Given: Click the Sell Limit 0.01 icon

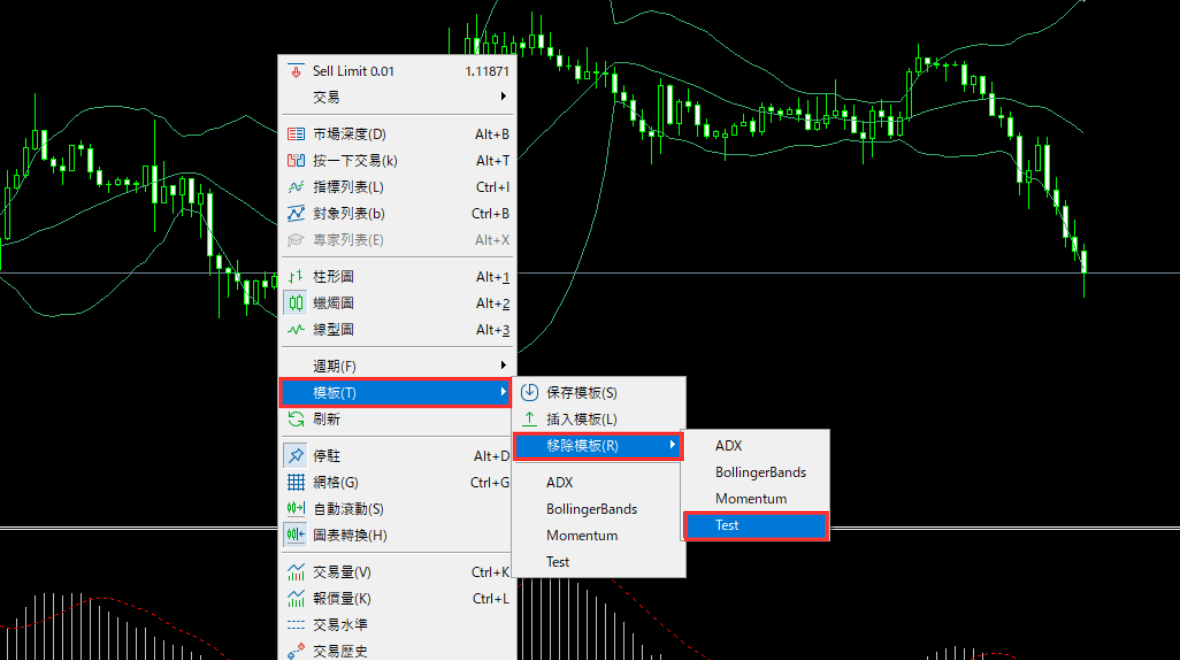Looking at the screenshot, I should (295, 71).
